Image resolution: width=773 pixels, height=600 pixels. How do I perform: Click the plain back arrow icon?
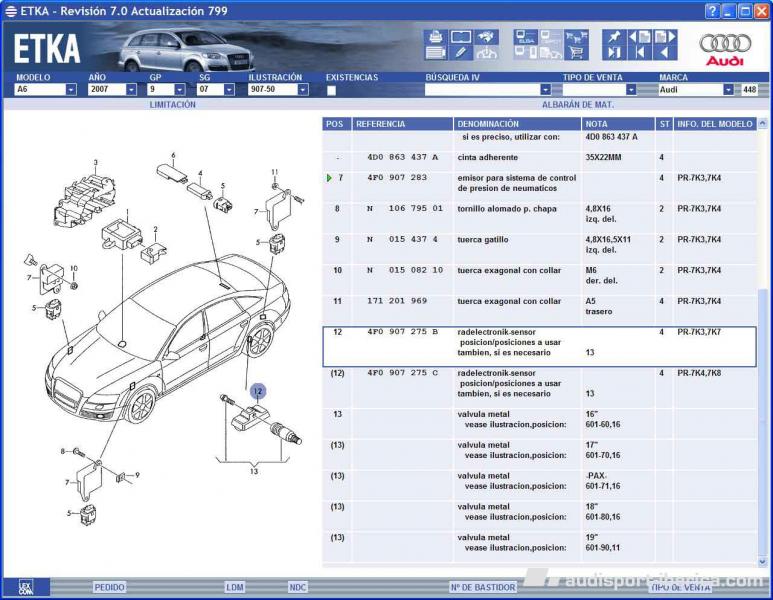[665, 53]
